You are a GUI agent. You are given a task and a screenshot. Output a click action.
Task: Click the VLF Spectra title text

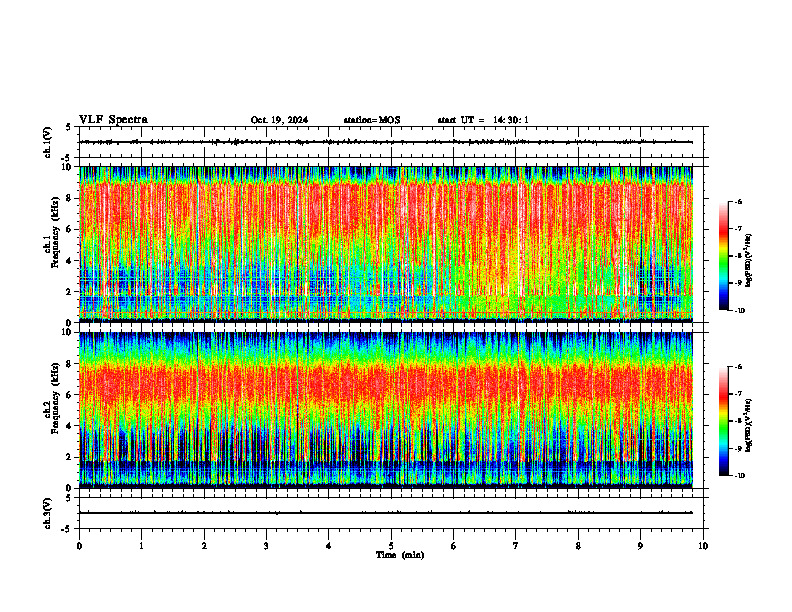coord(113,120)
